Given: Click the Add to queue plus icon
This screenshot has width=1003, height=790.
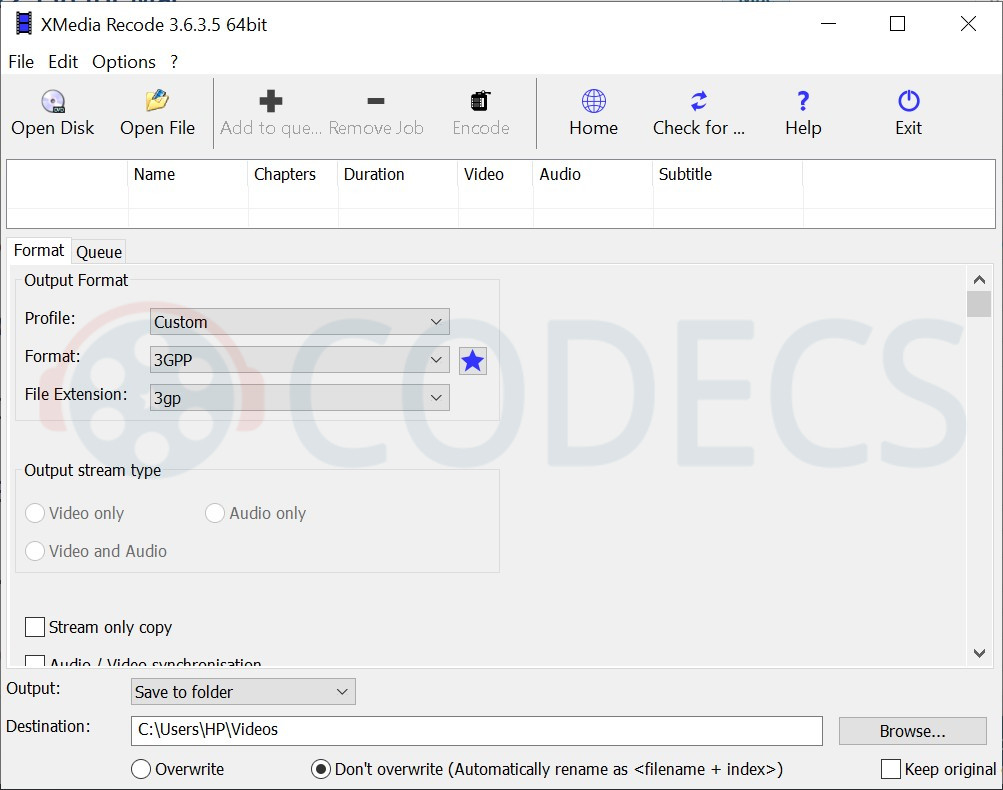Looking at the screenshot, I should pos(271,101).
